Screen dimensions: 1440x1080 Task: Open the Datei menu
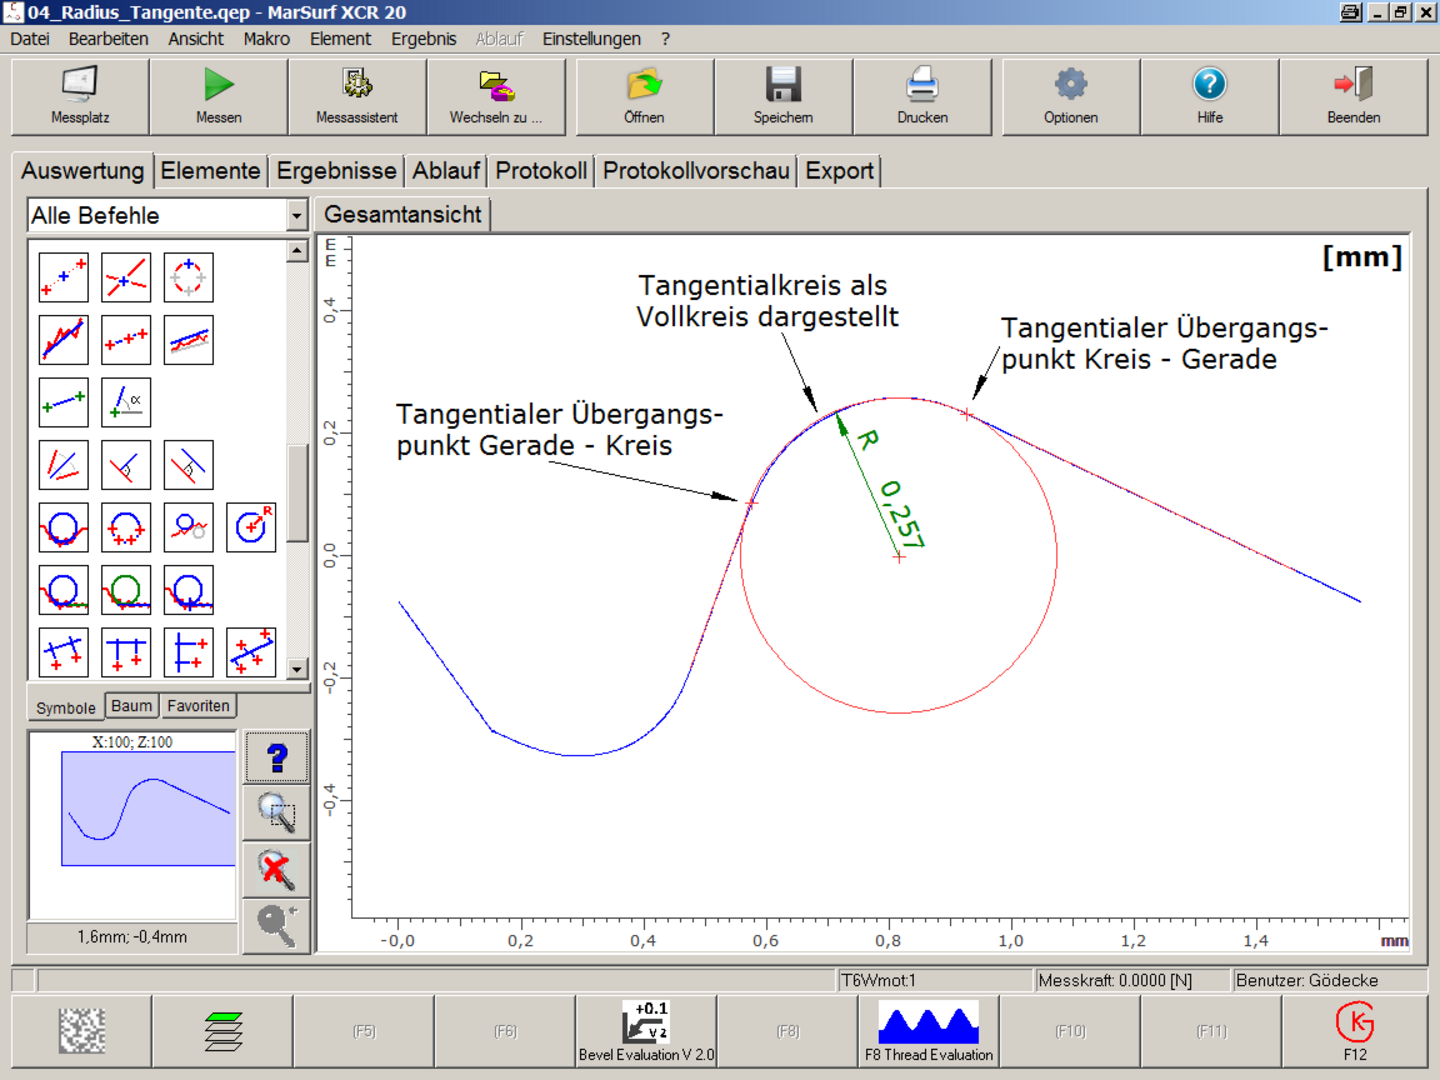30,39
